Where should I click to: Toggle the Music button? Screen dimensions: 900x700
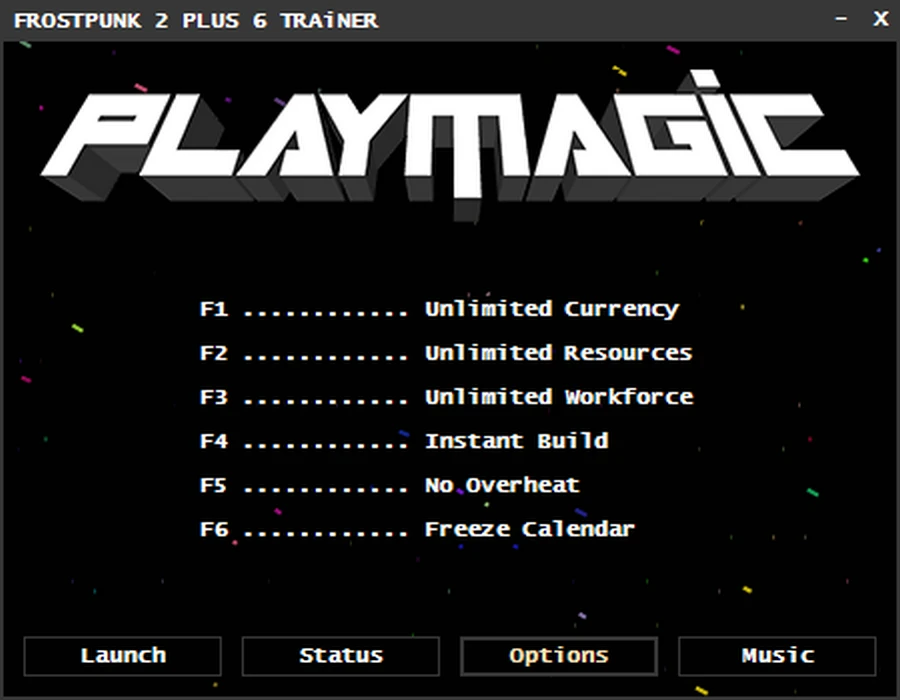[x=777, y=656]
